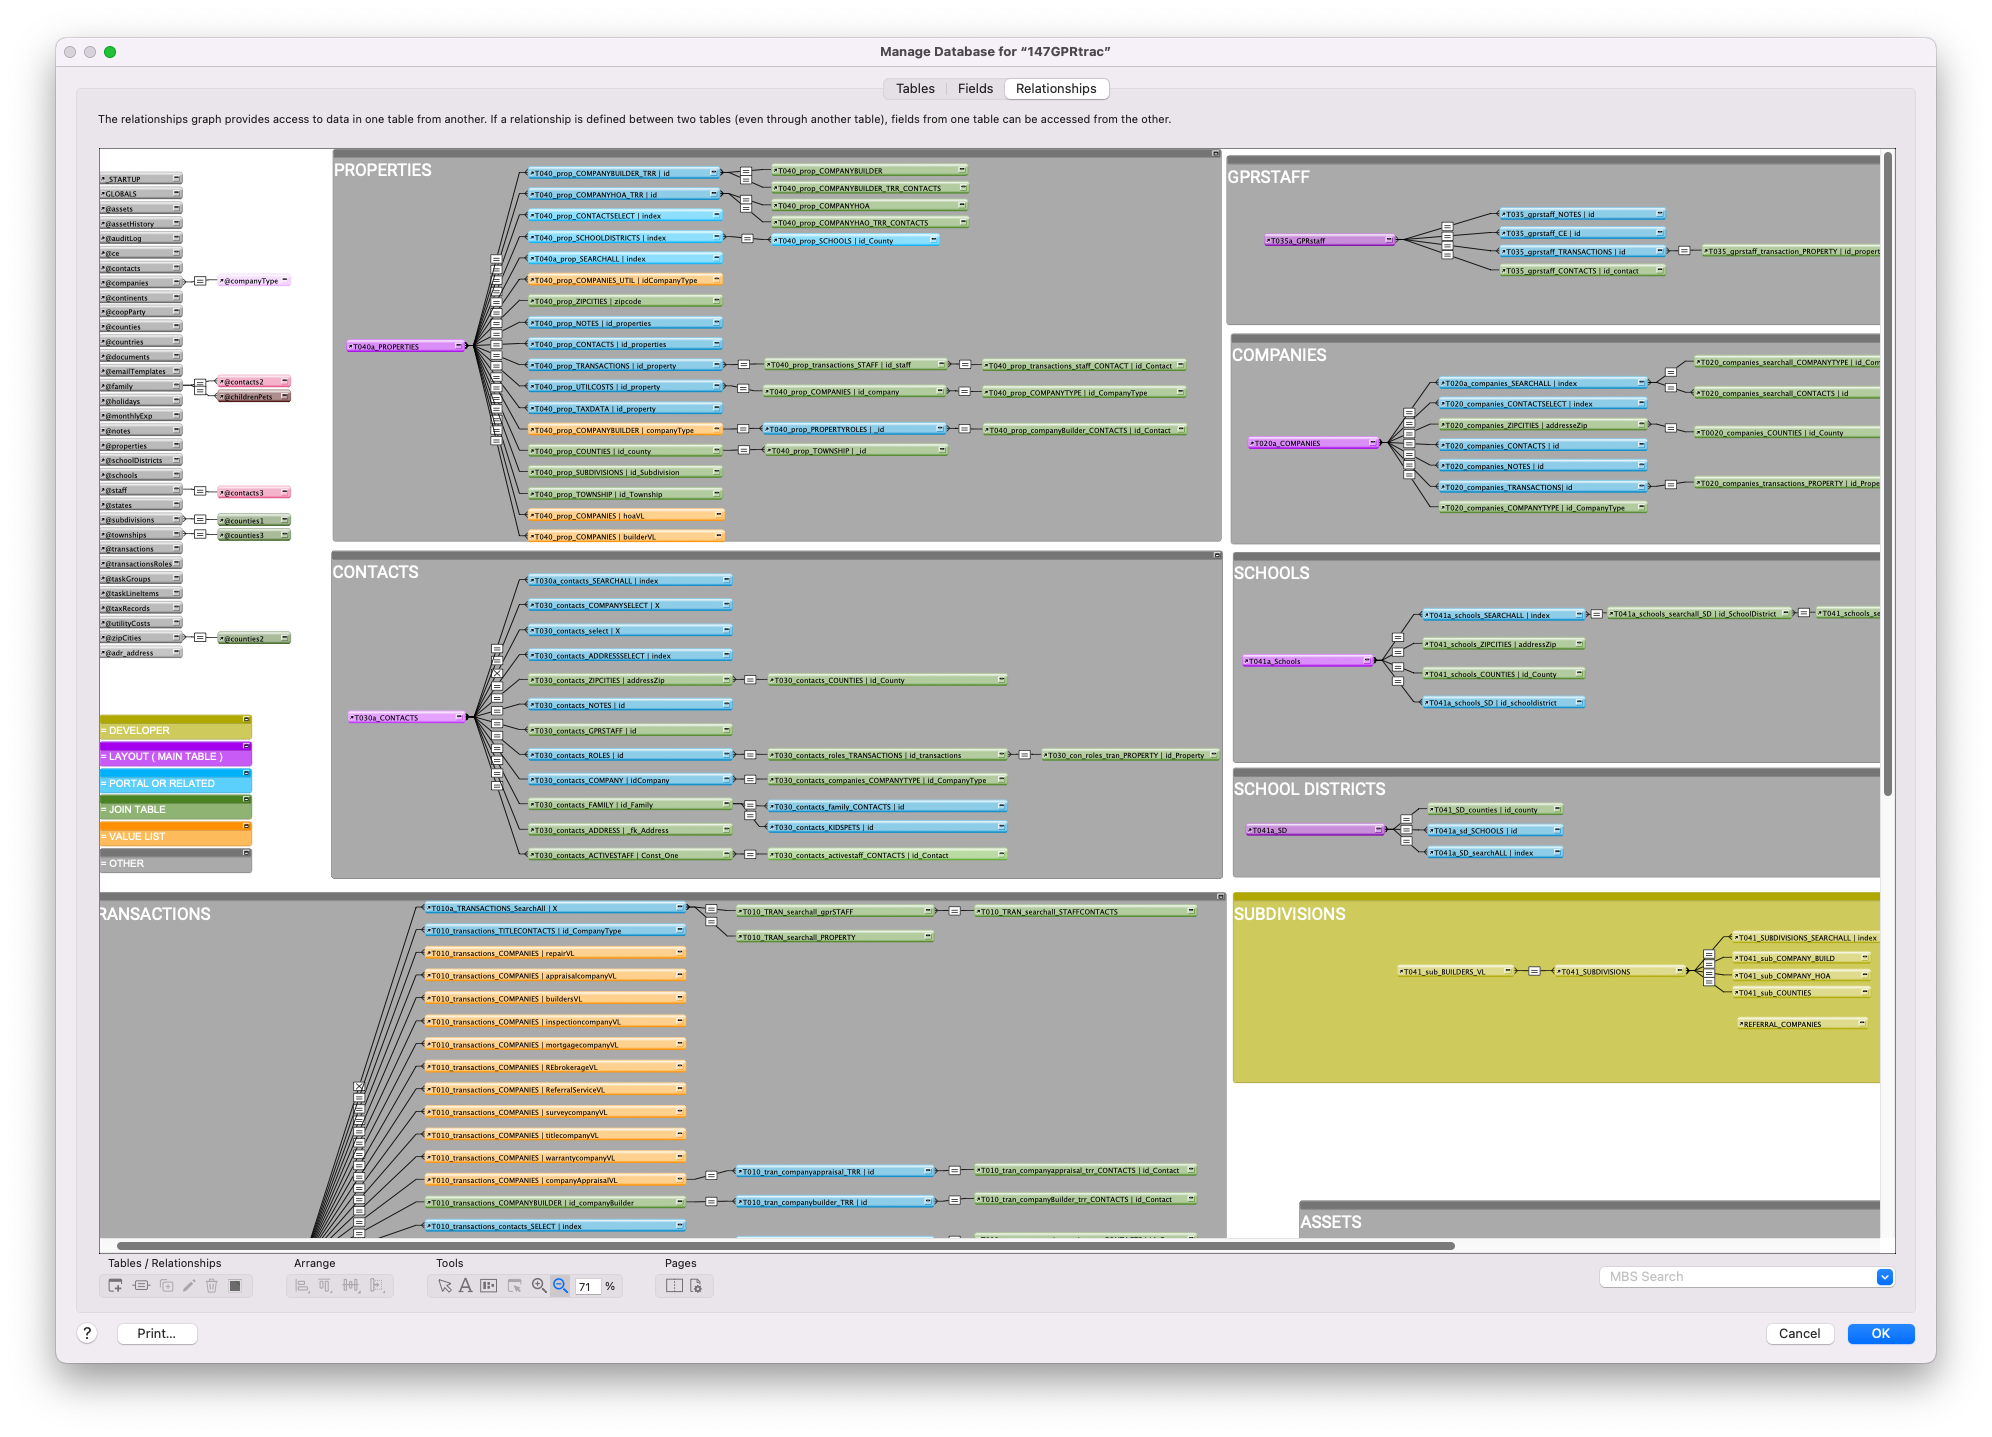Collapse the T040a_PROPERTIES table occurrence

pyautogui.click(x=459, y=346)
